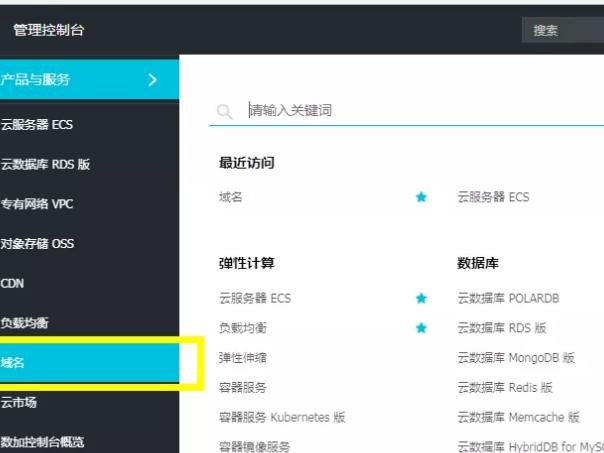Toggle favorite star for 负载均衡 product
Screen dimensions: 604x453
pyautogui.click(x=421, y=328)
